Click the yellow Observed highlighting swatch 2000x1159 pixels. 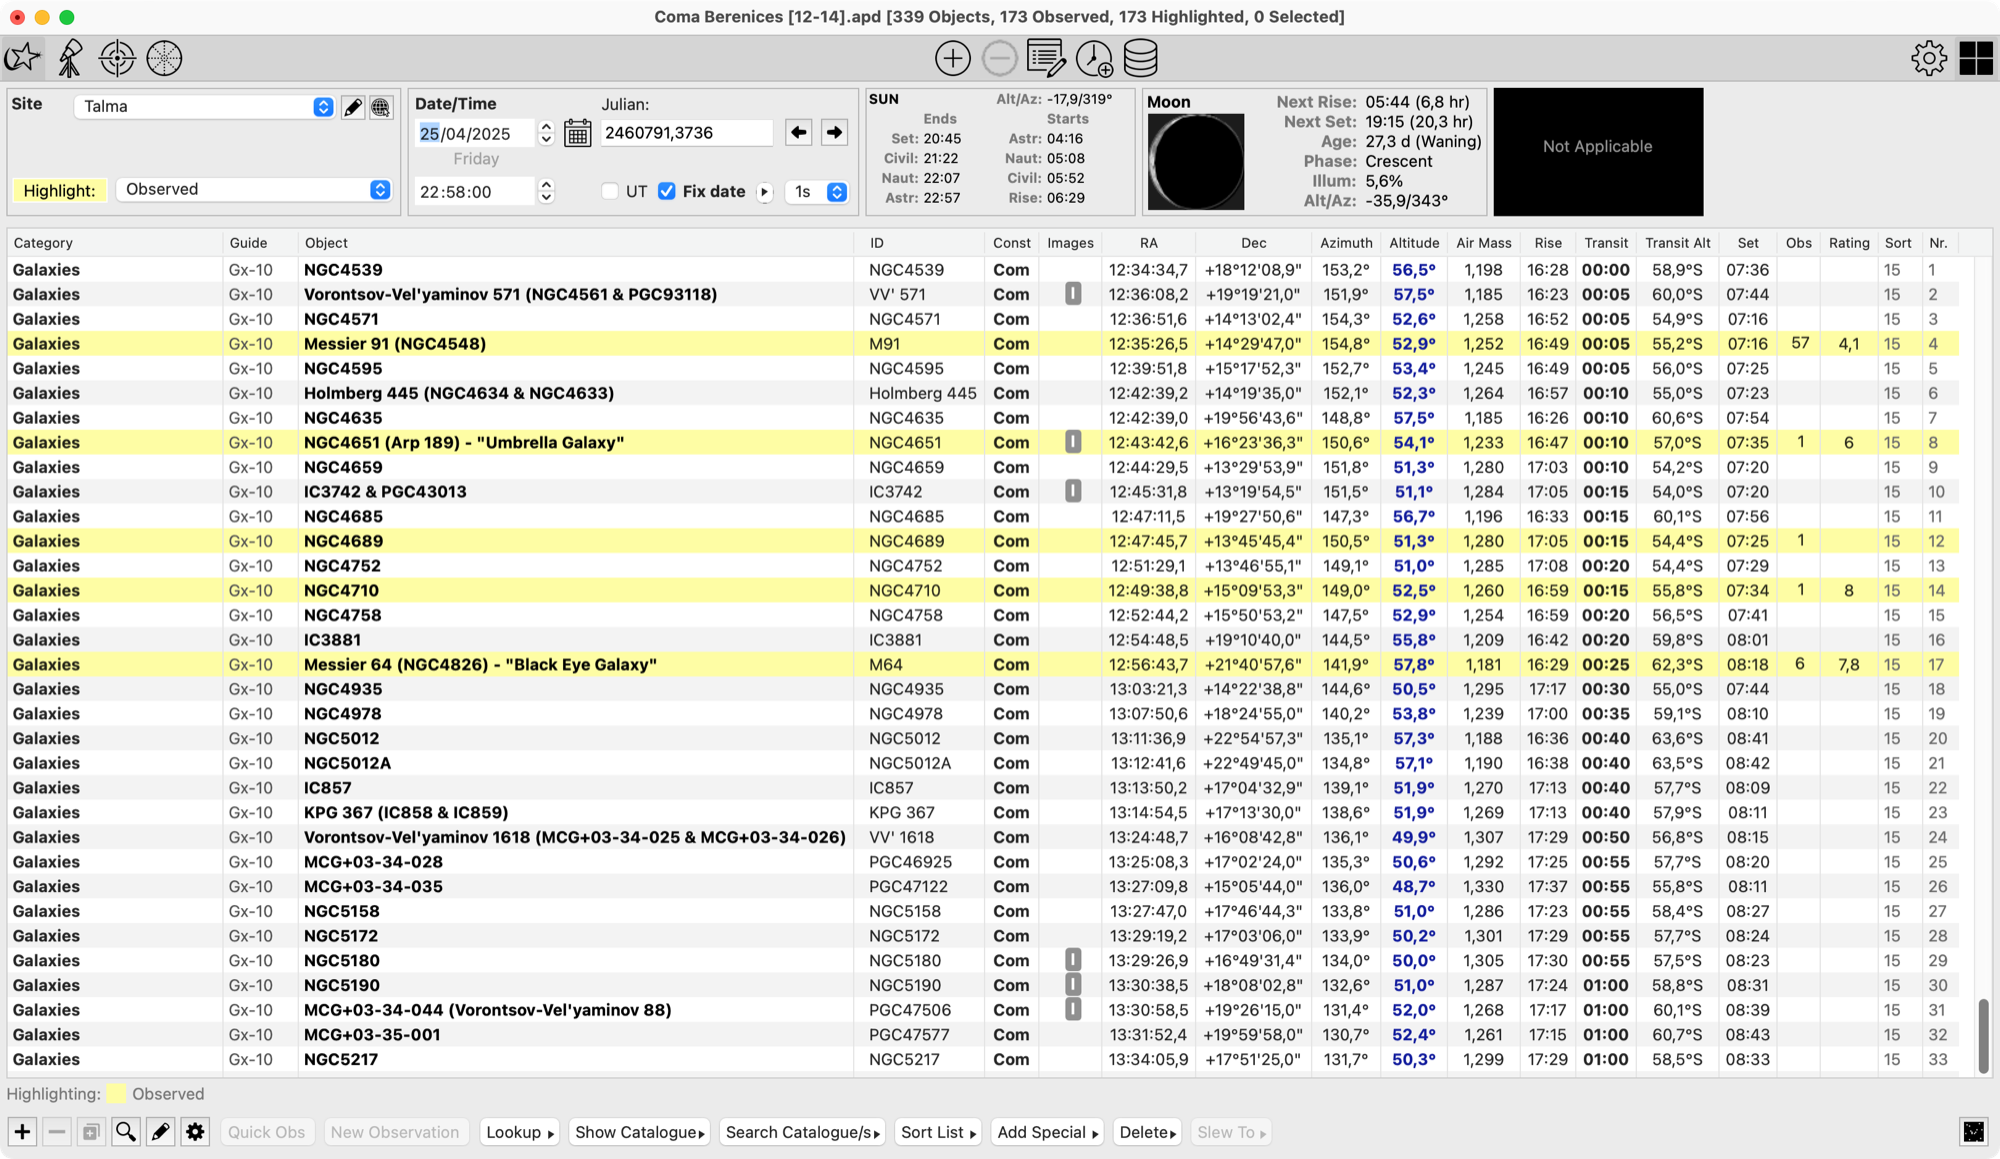point(117,1094)
